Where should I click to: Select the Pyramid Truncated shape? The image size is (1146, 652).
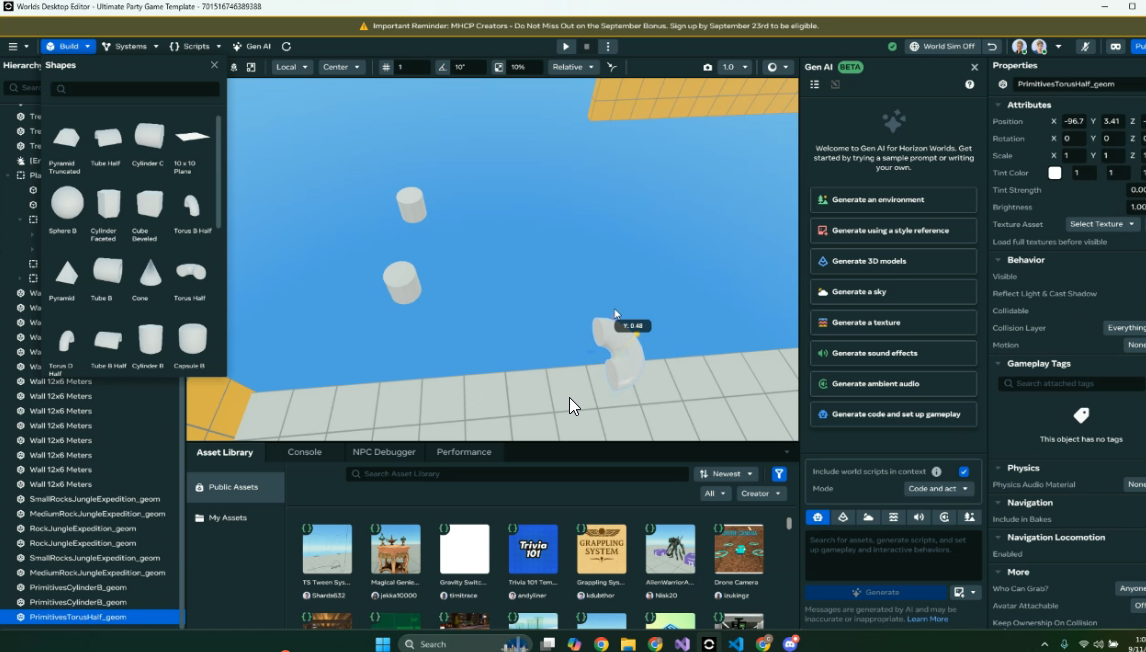[x=65, y=149]
